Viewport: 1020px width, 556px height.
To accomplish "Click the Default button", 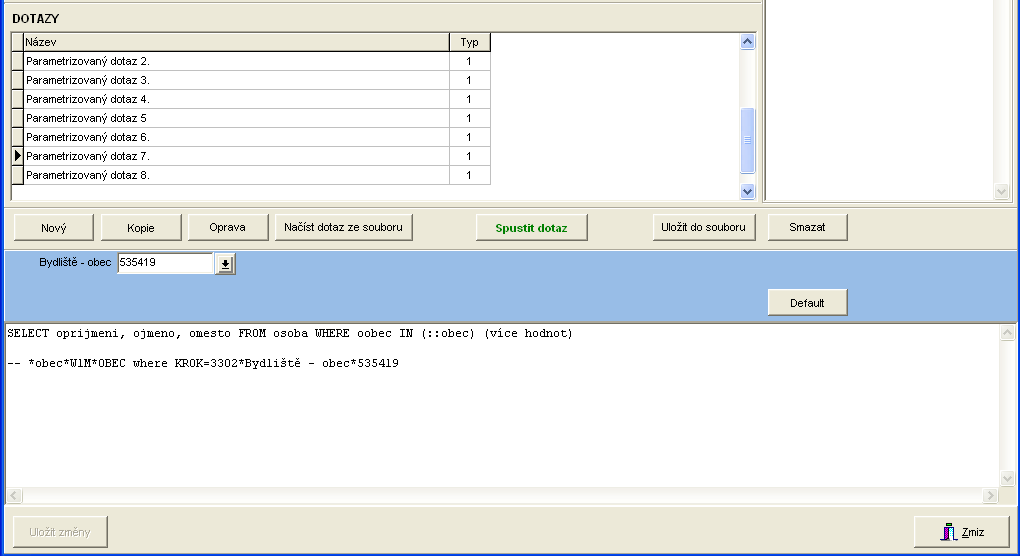I will point(807,303).
